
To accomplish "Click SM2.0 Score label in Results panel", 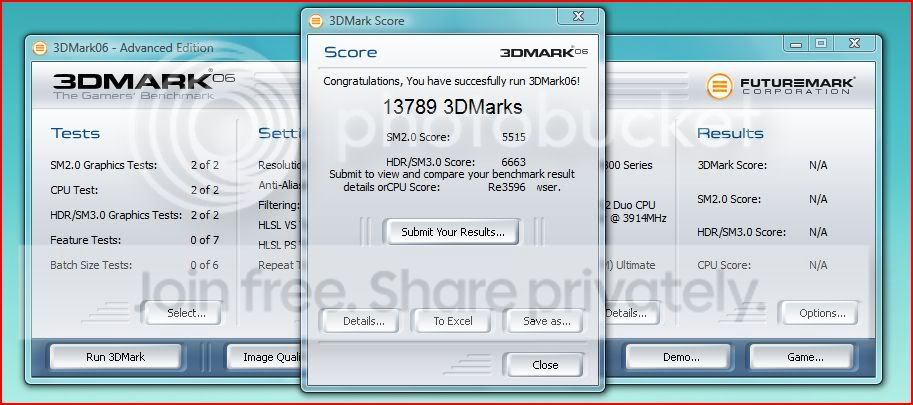I will [729, 199].
